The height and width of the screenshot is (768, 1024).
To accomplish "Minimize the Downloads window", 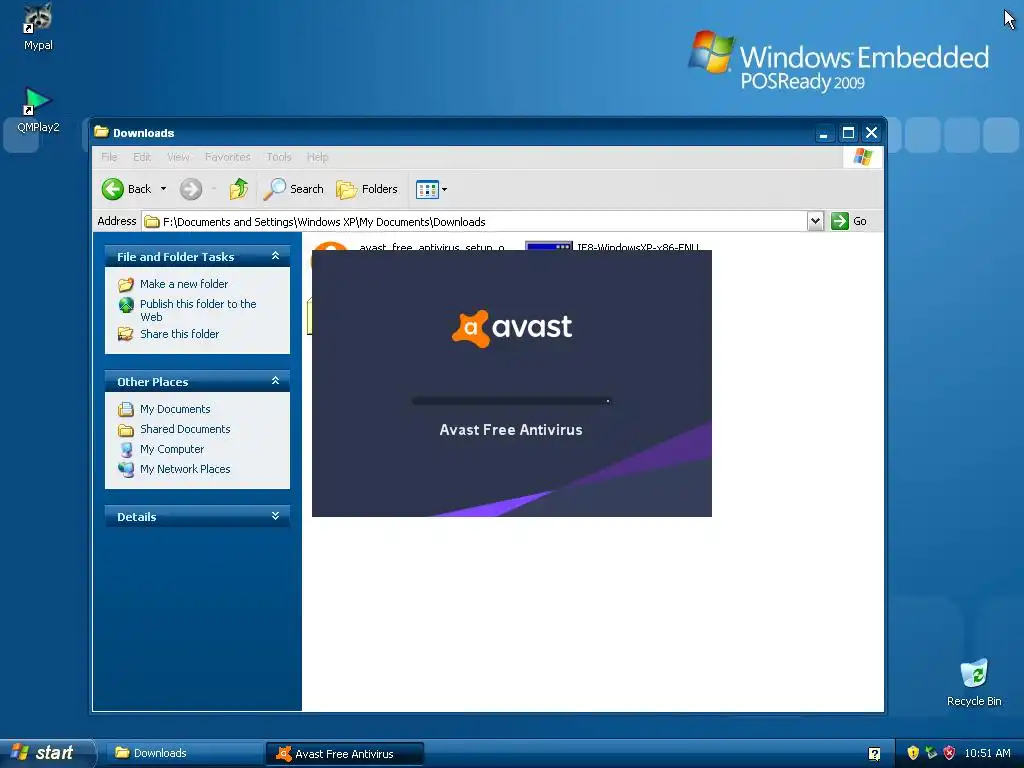I will (824, 133).
